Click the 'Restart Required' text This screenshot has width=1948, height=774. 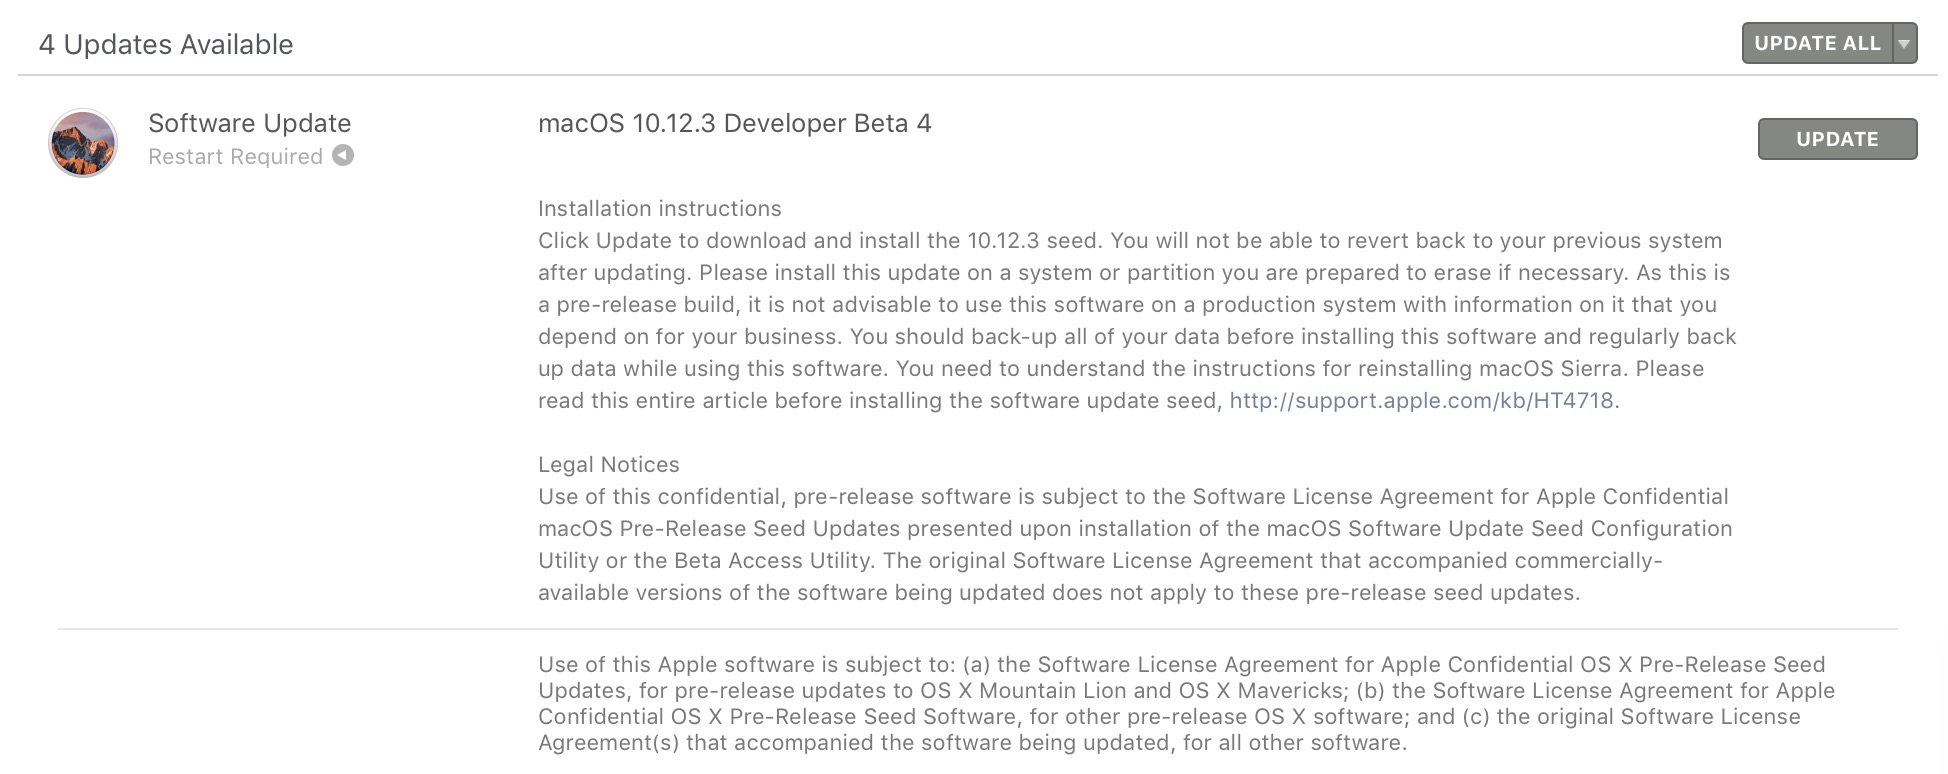(x=235, y=157)
